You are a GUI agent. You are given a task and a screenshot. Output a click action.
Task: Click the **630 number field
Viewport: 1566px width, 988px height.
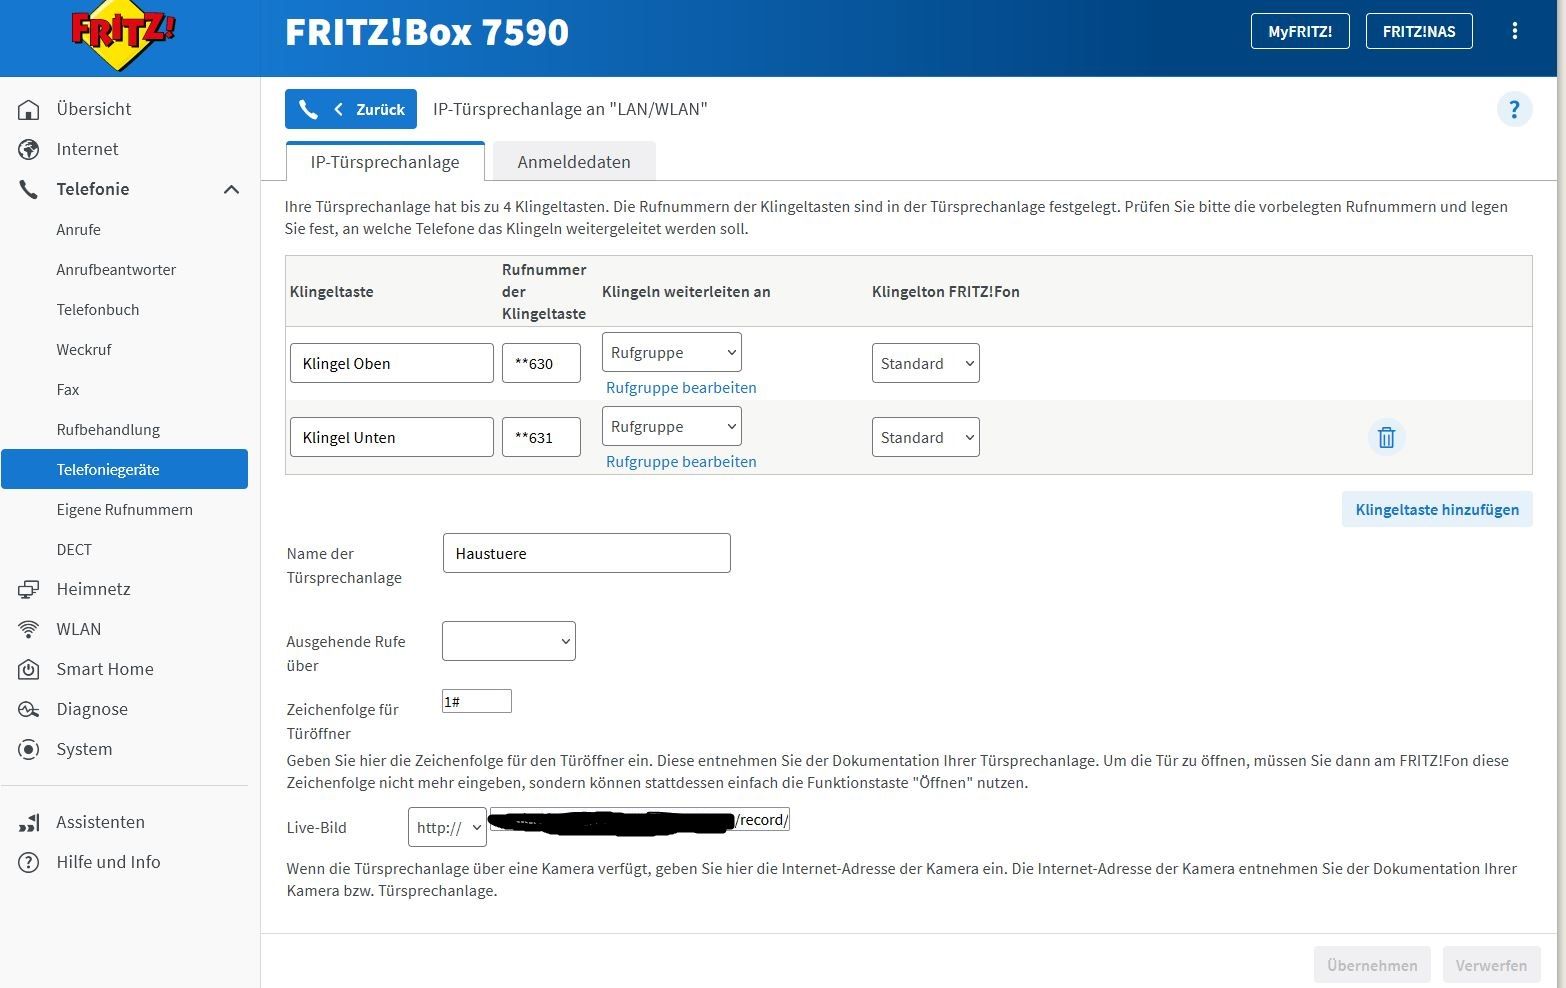[x=541, y=363]
